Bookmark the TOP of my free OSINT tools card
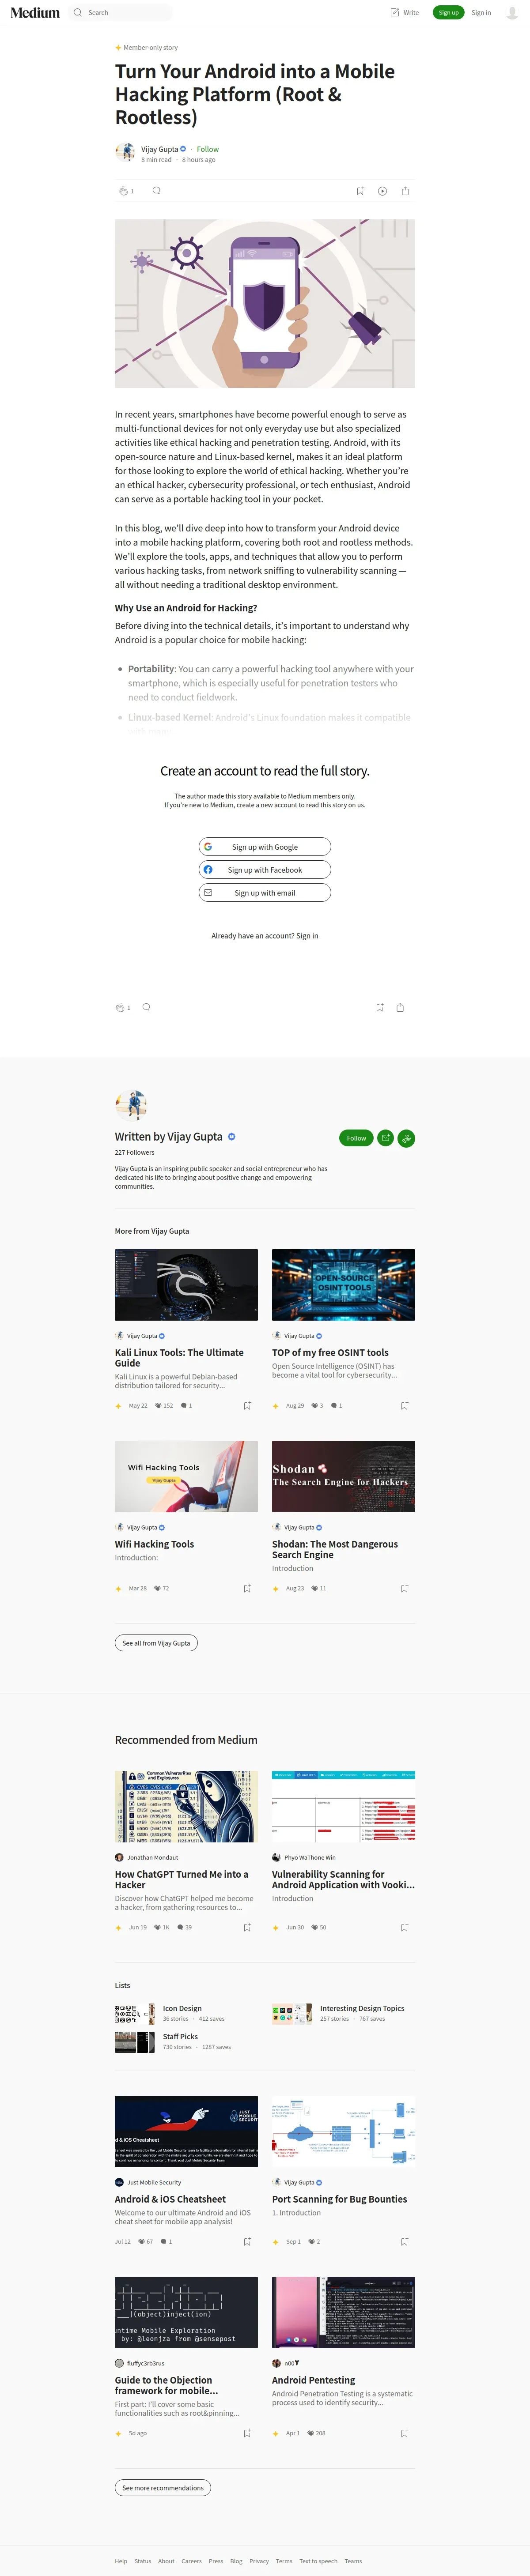This screenshot has height=2576, width=530. pos(404,1406)
